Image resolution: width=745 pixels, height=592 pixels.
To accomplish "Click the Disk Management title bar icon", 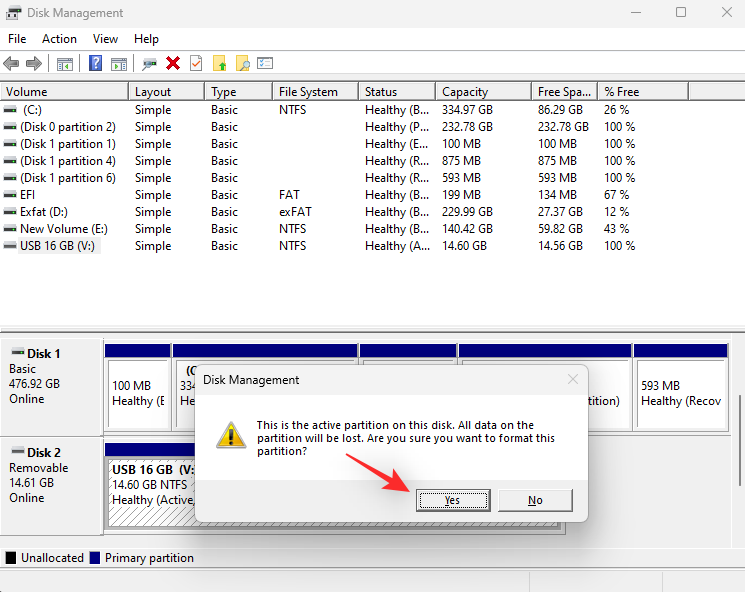I will click(x=13, y=13).
